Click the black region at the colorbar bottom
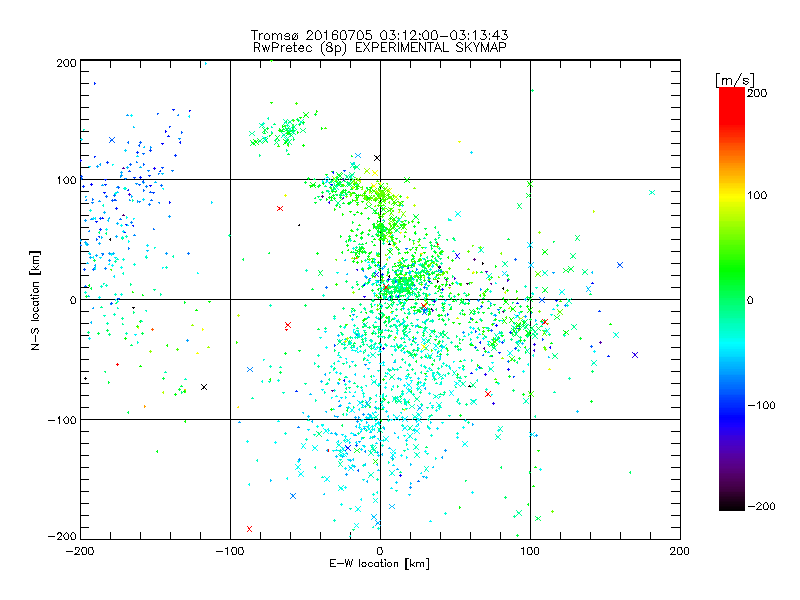Screen dimensions: 800x600 point(732,503)
